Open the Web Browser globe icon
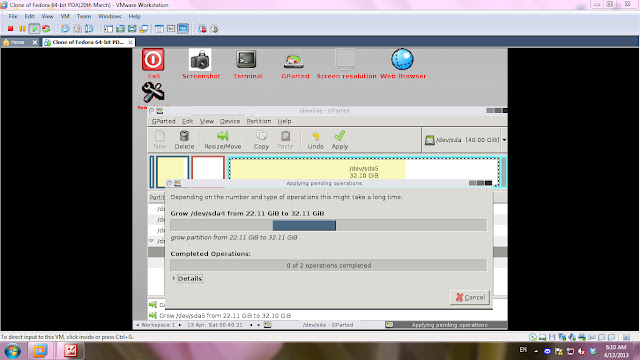 click(402, 60)
